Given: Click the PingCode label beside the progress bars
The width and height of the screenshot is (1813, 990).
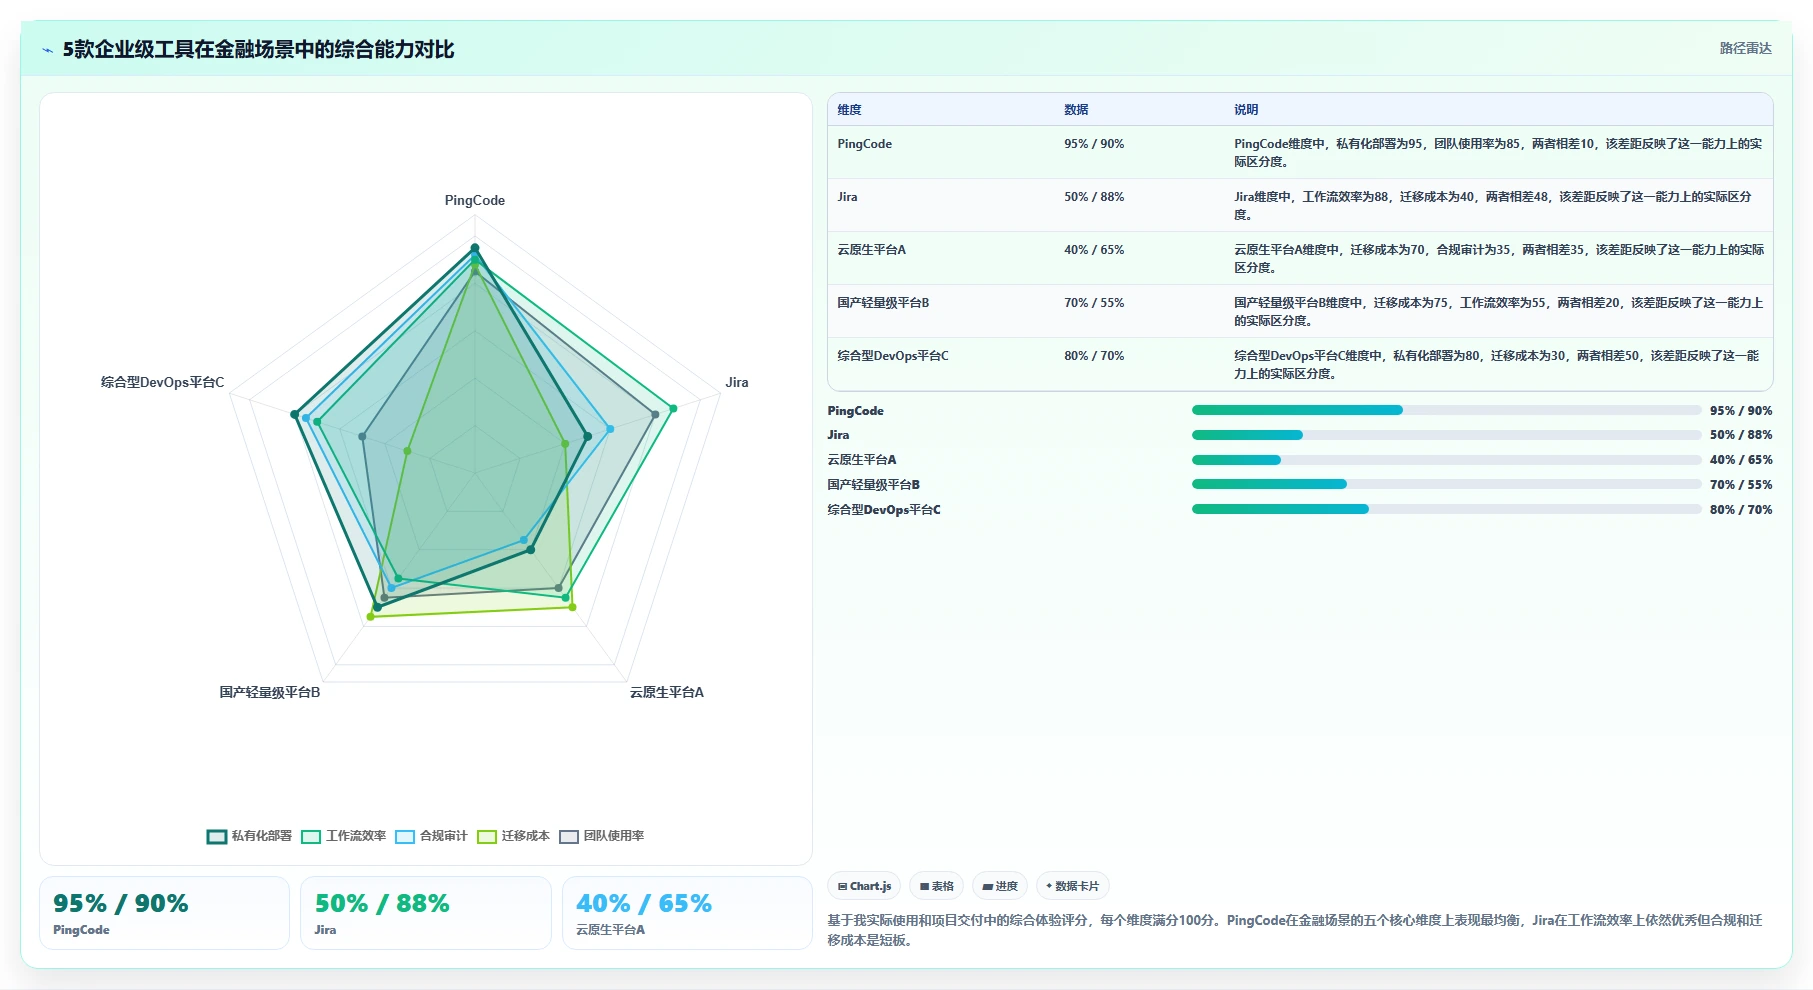Looking at the screenshot, I should pos(856,411).
